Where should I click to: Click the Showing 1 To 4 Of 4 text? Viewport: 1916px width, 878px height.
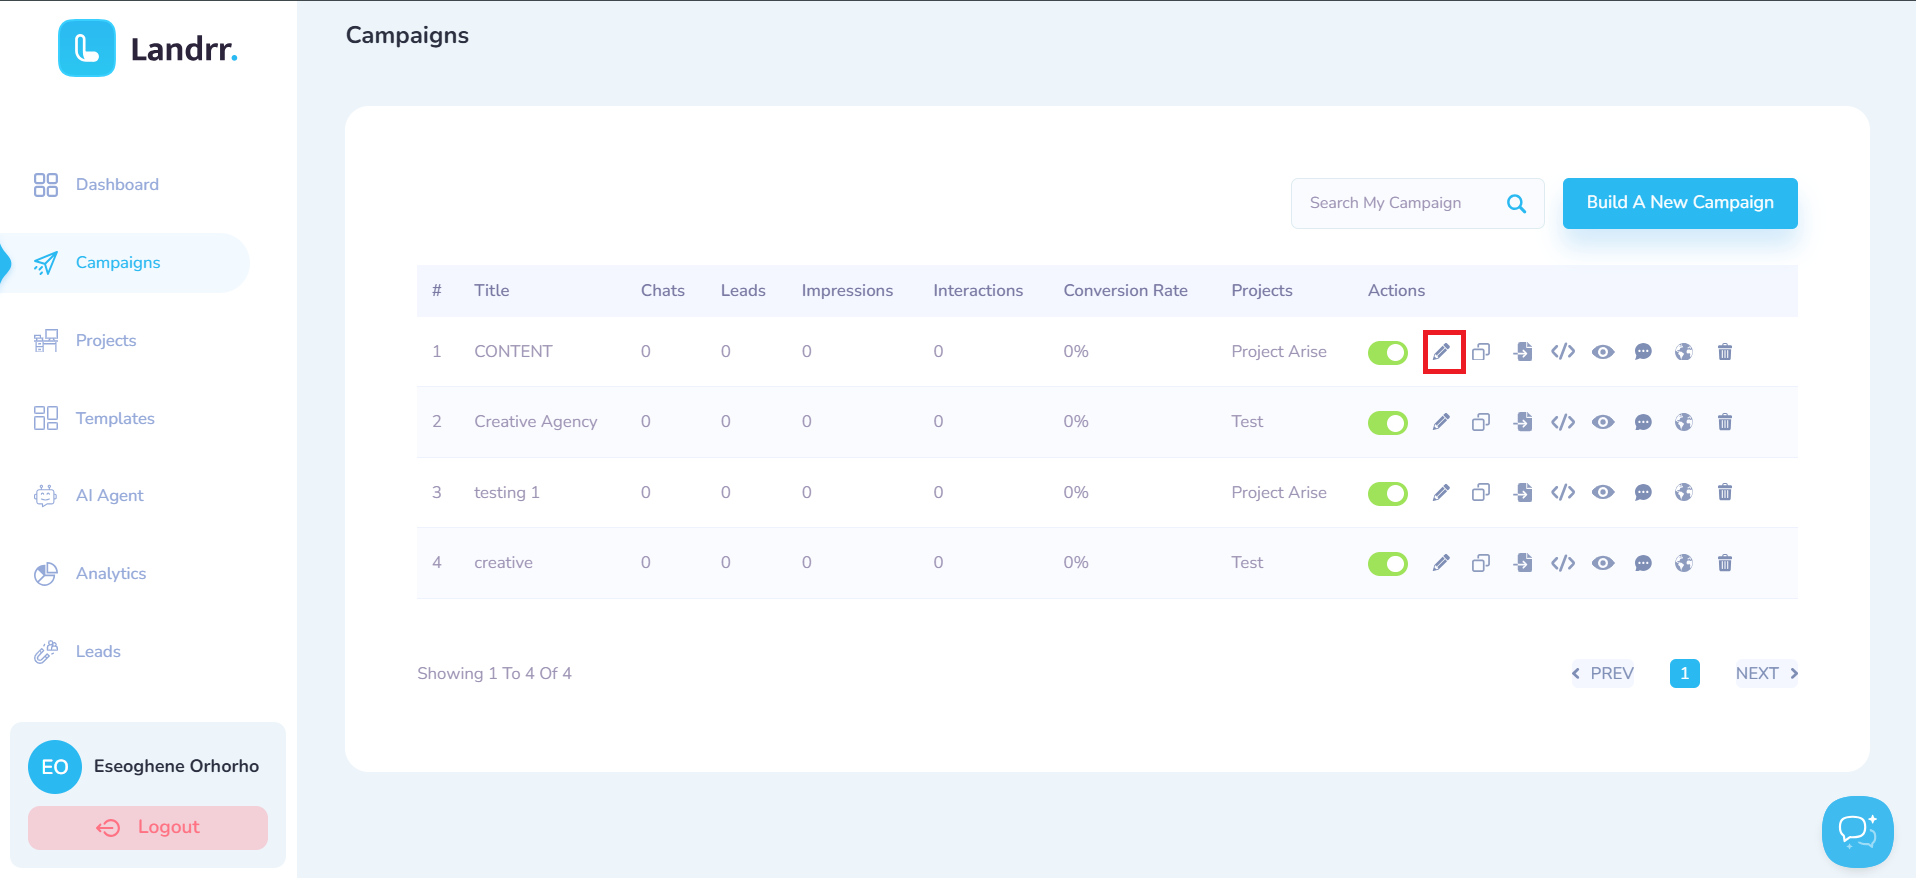(494, 674)
